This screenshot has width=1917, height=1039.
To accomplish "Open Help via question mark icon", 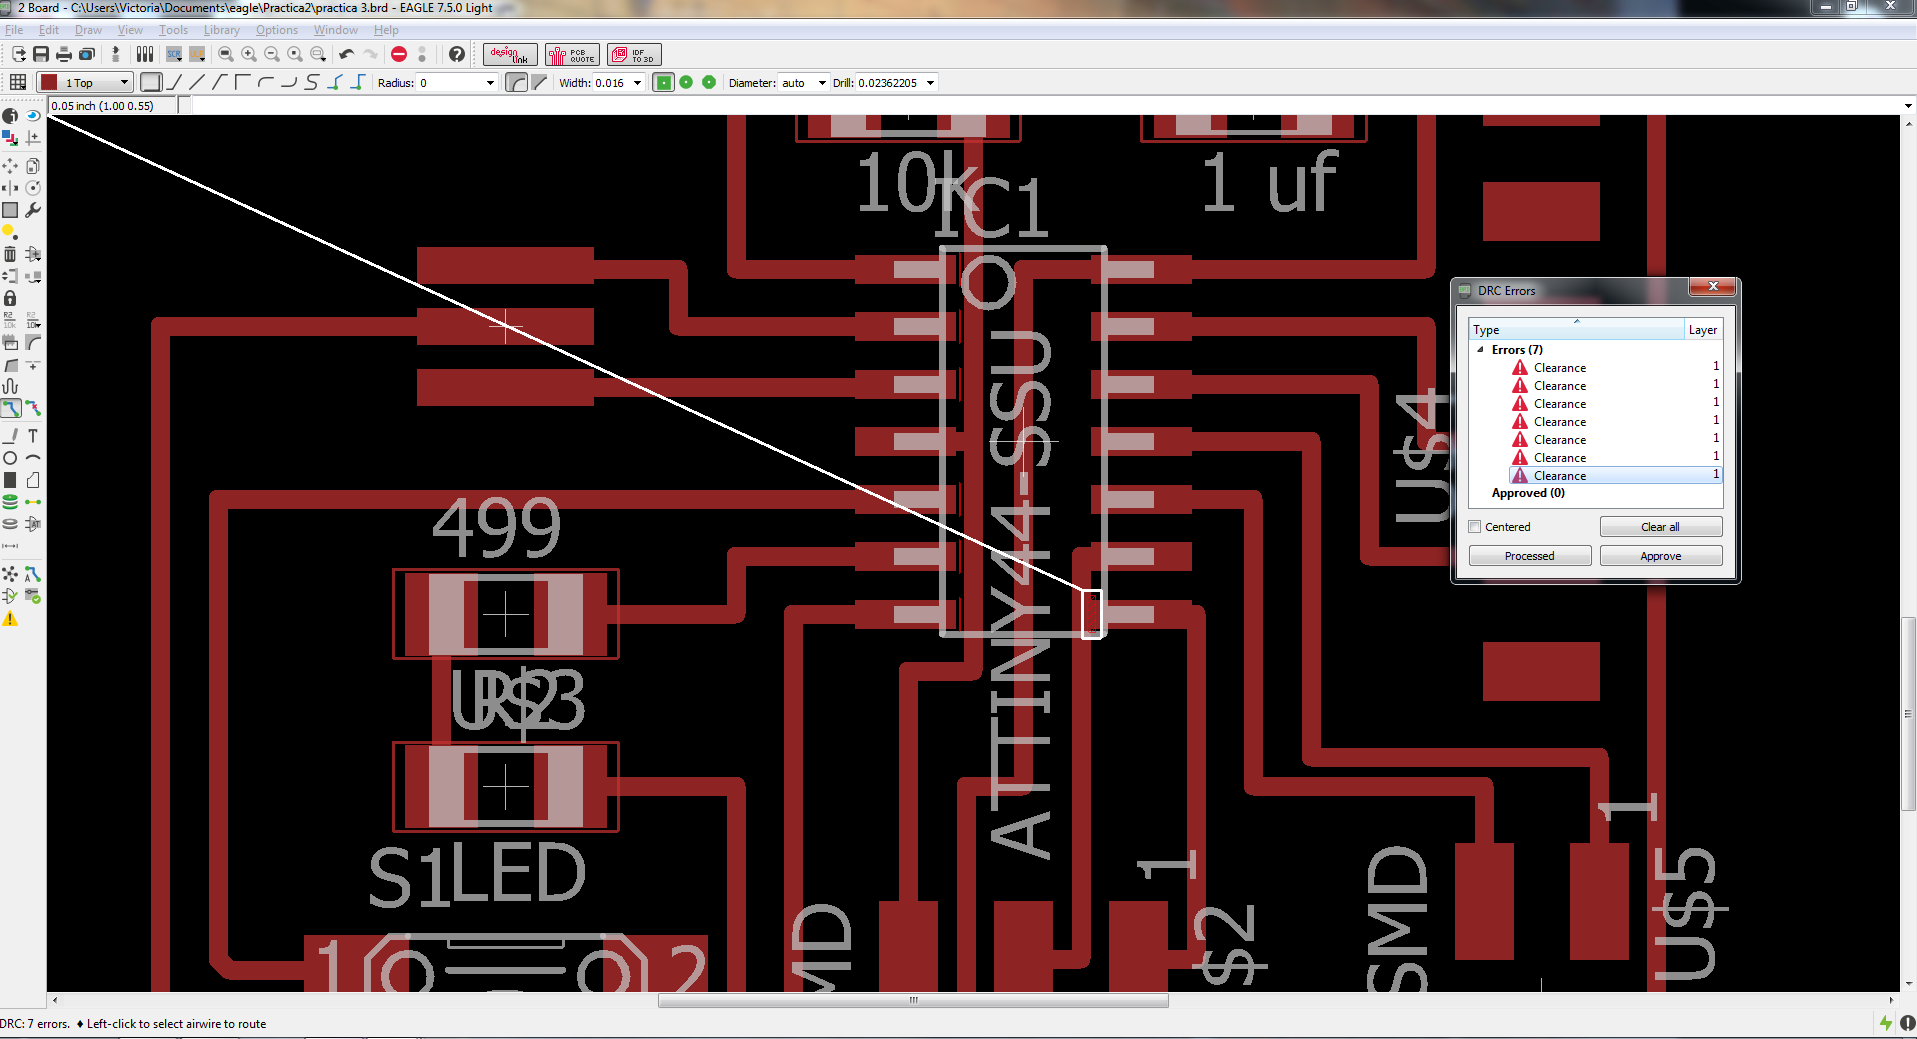I will click(x=457, y=54).
